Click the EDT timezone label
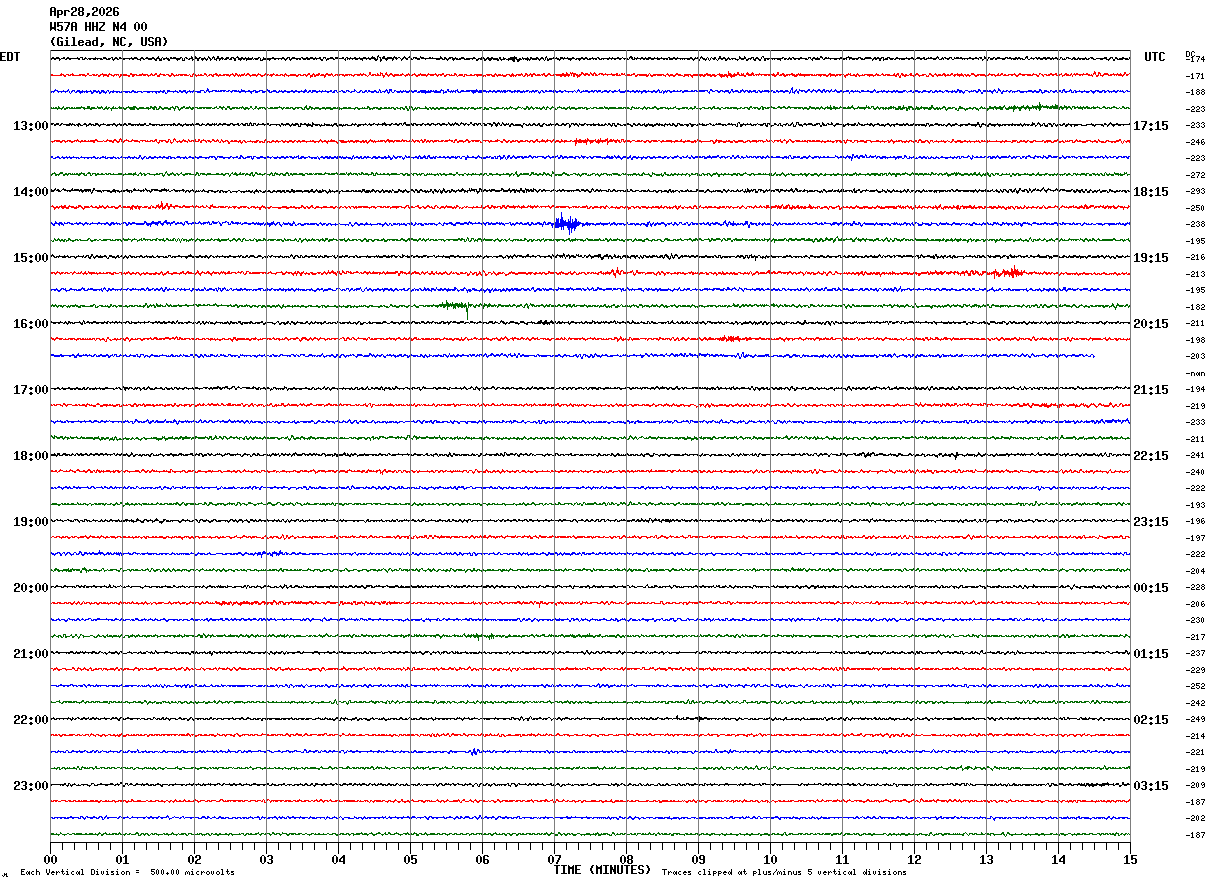 click(10, 57)
